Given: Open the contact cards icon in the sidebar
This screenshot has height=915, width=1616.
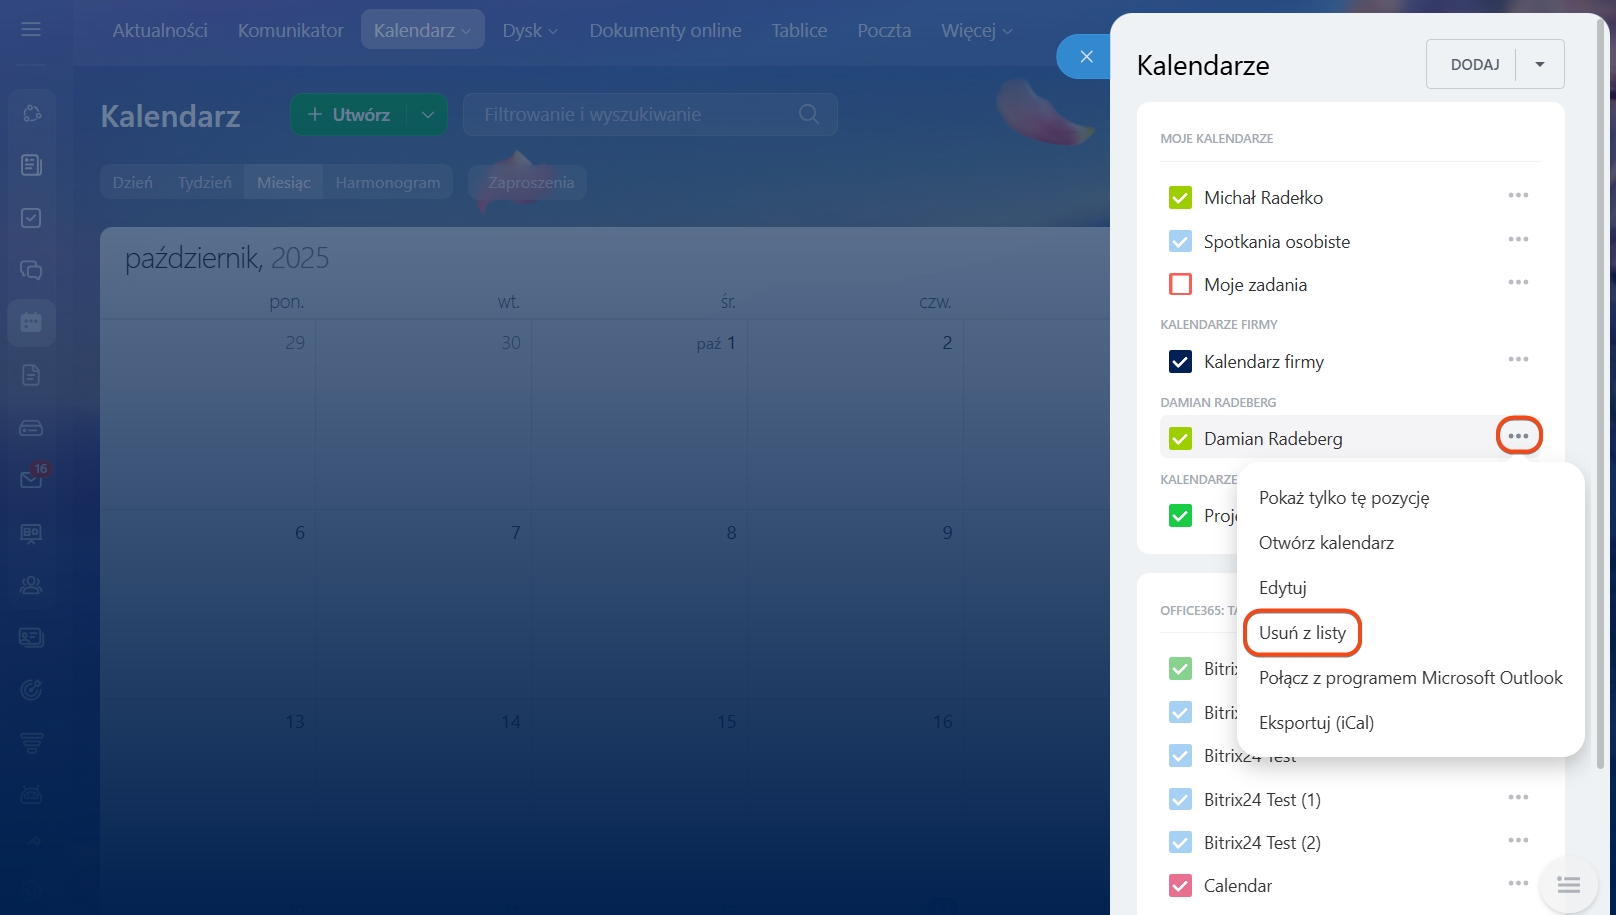Looking at the screenshot, I should point(31,637).
